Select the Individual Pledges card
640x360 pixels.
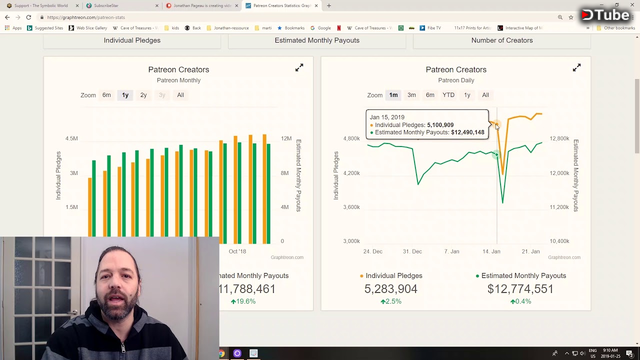(132, 41)
